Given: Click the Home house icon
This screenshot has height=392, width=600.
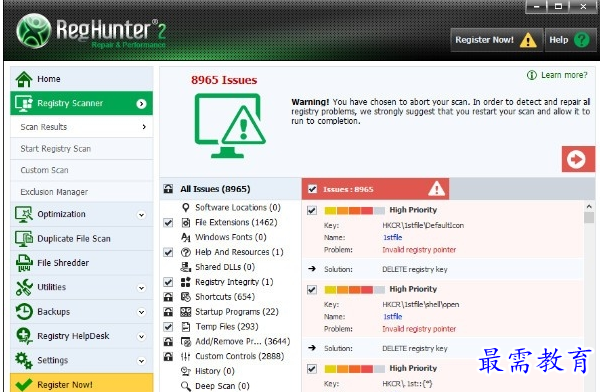Looking at the screenshot, I should (x=24, y=79).
